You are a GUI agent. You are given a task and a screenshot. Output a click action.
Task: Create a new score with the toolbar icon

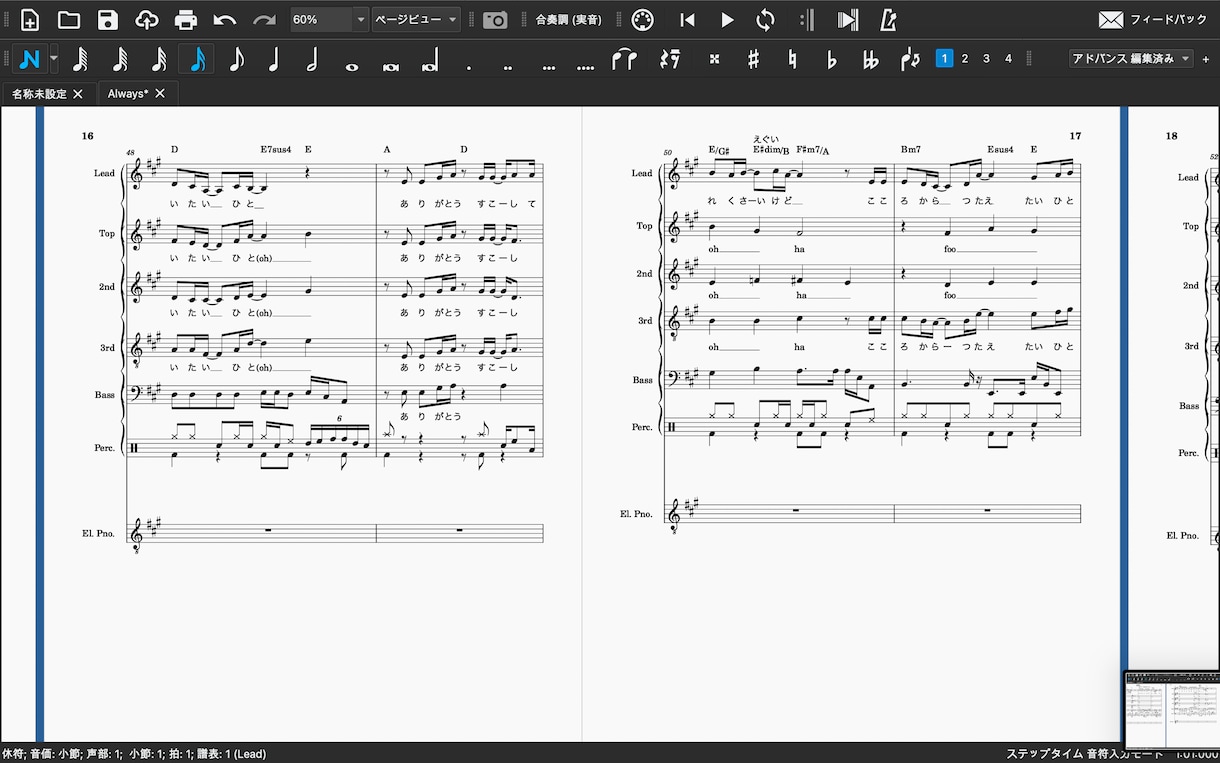31,19
